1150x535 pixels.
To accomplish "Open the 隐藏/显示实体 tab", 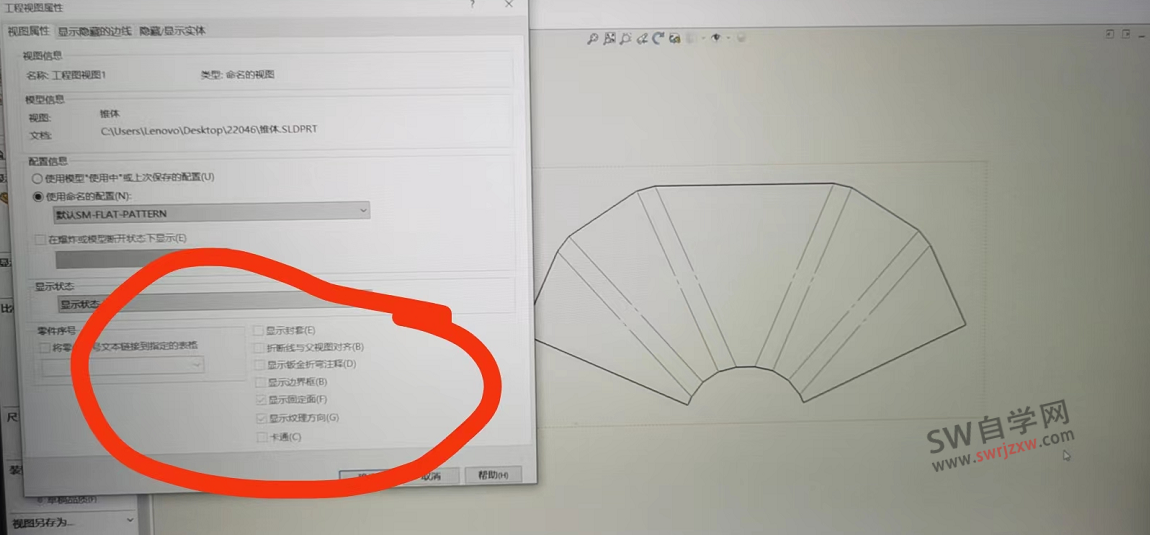I will [173, 31].
